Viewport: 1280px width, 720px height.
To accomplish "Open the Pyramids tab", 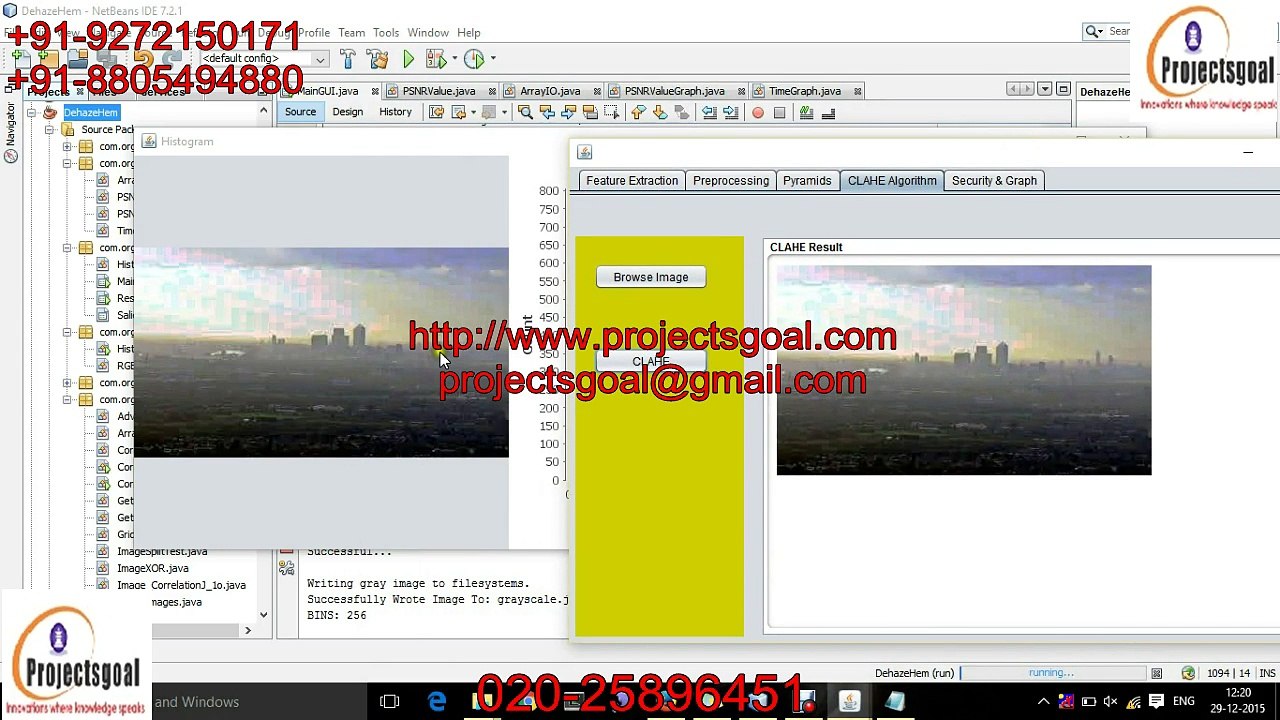I will pyautogui.click(x=807, y=181).
